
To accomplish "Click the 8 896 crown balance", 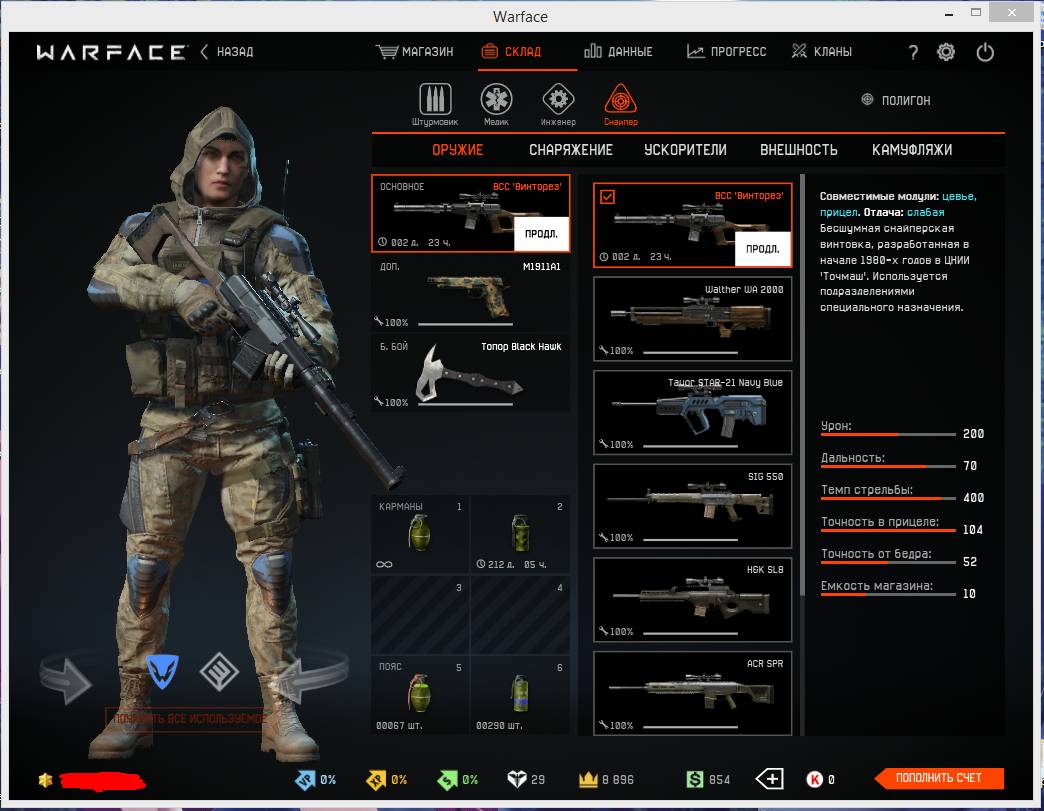I will pos(618,780).
